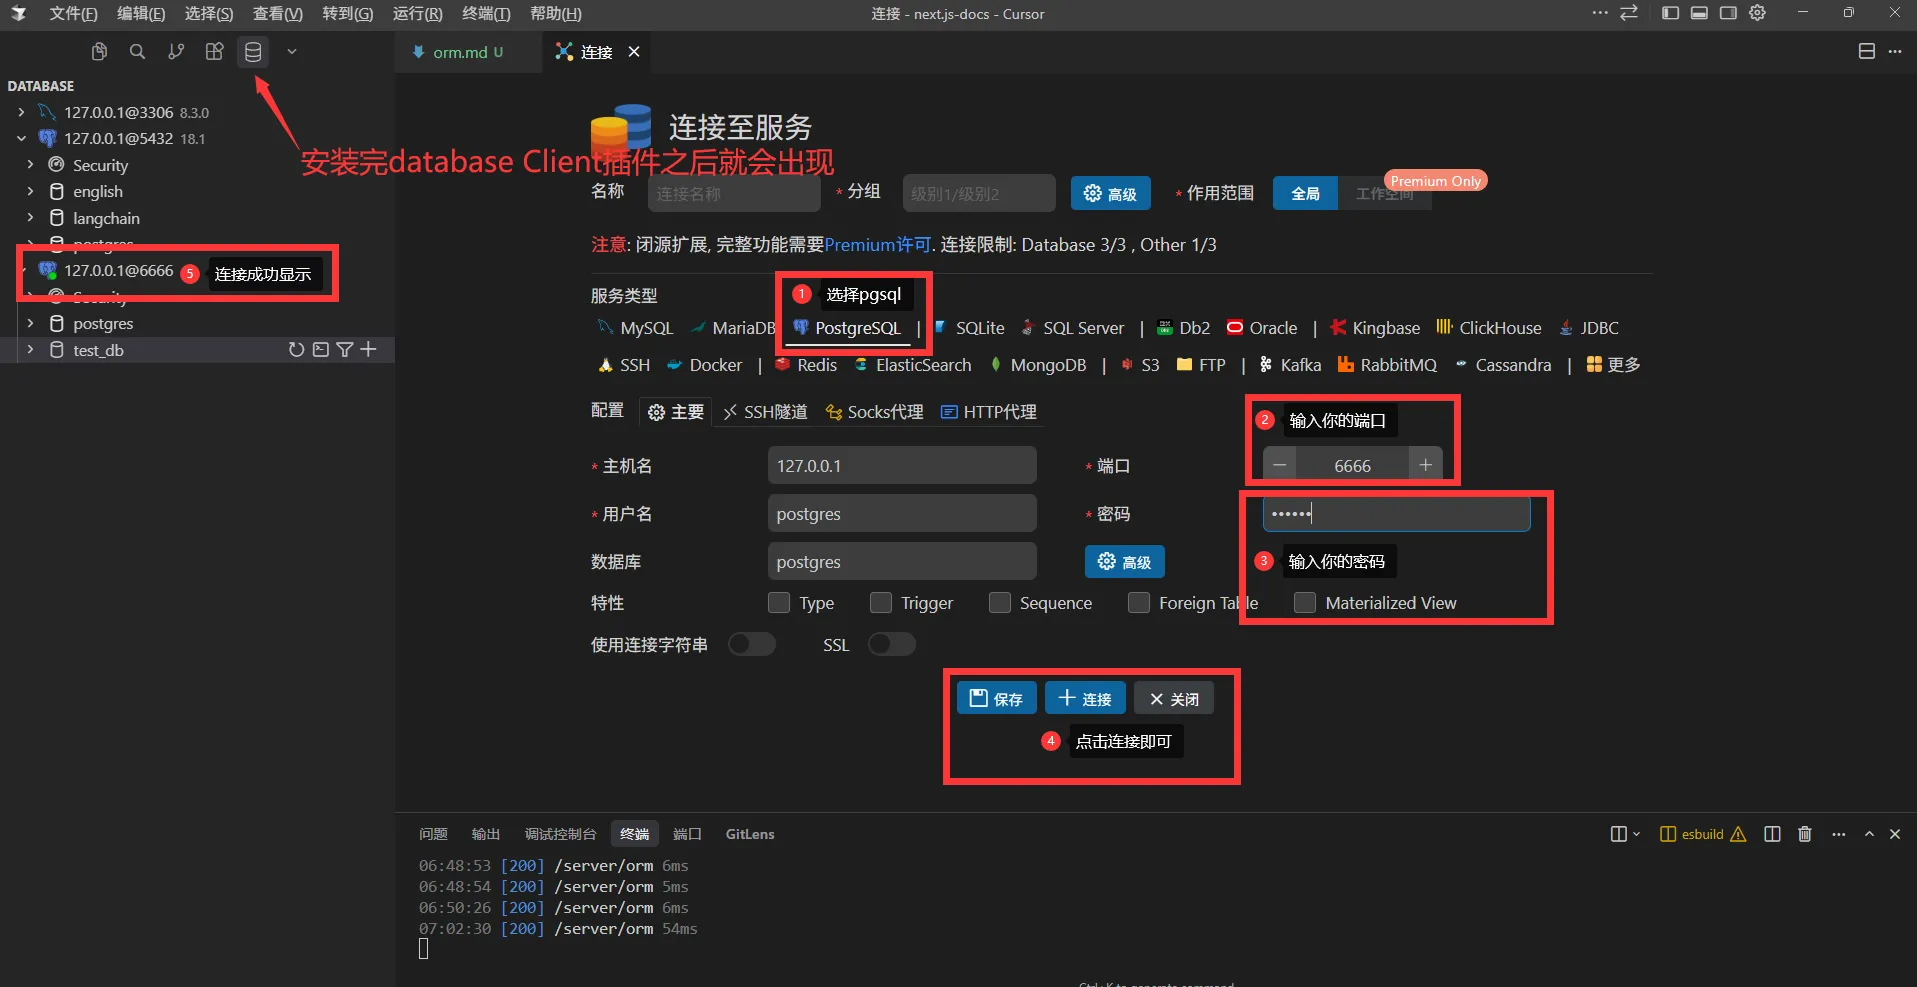The image size is (1917, 987).
Task: Enable the Trigger checkbox
Action: click(x=881, y=603)
